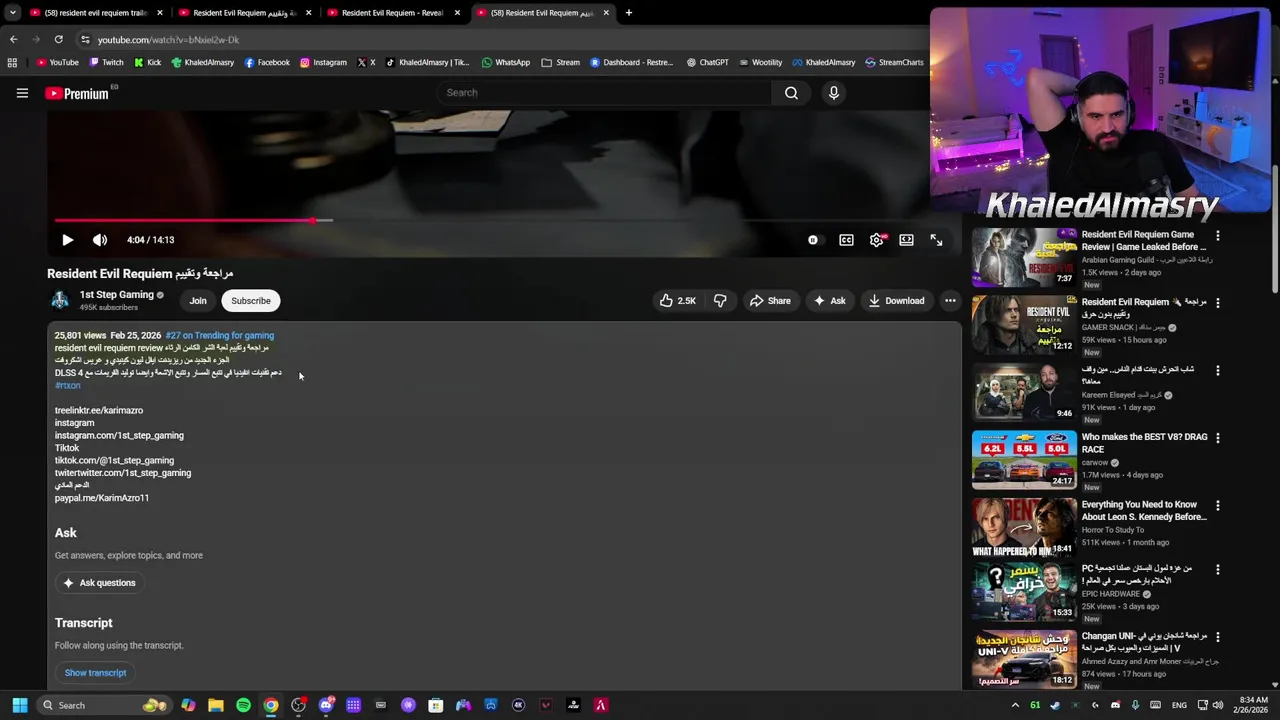Seek on the red video progress bar

pos(491,220)
